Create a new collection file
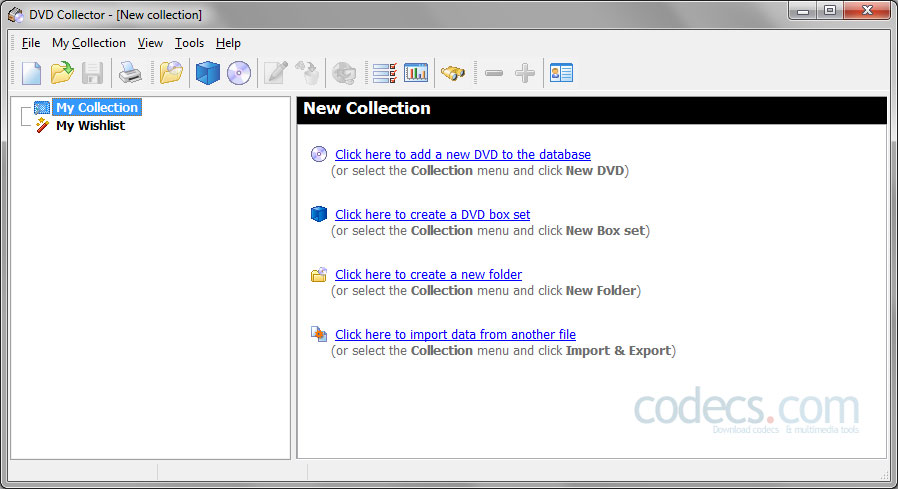Viewport: 898px width, 489px height. coord(31,73)
